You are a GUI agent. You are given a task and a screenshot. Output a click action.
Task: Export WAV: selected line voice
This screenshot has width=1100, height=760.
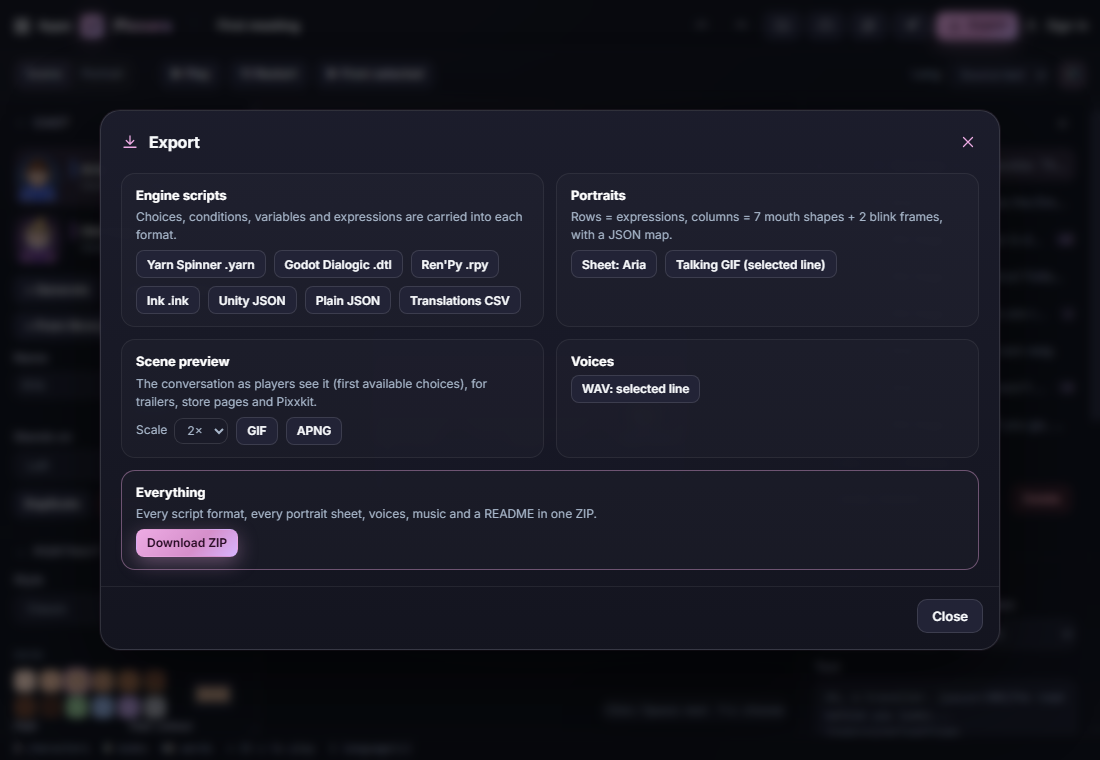pos(636,389)
